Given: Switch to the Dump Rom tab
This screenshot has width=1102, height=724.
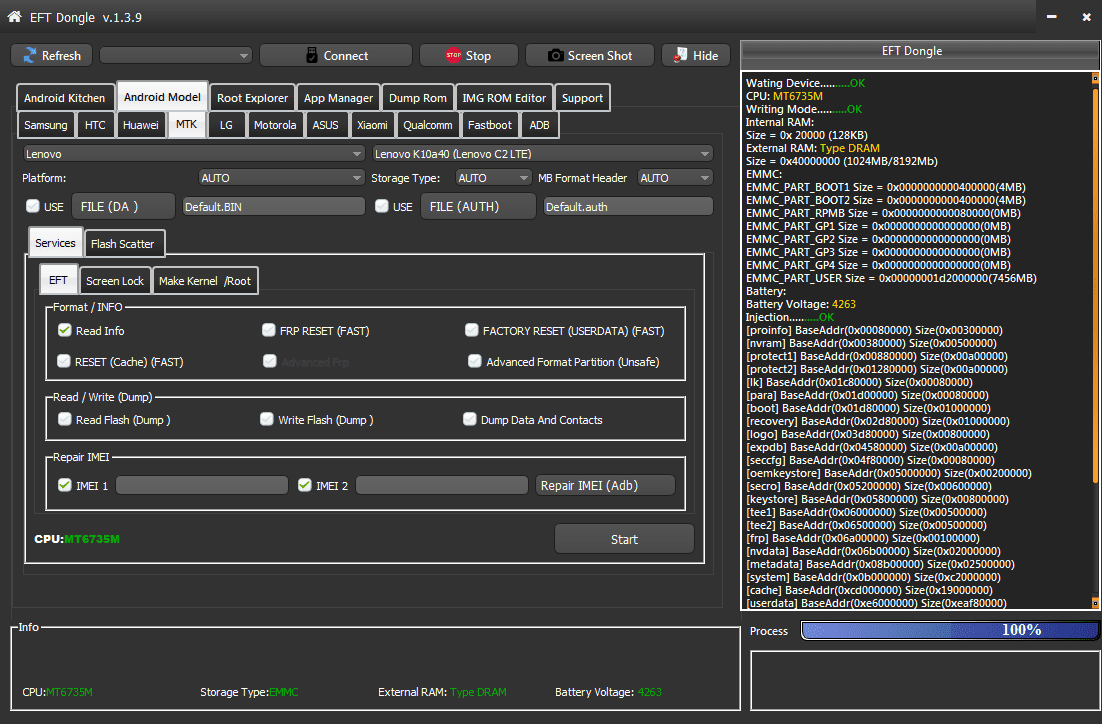Looking at the screenshot, I should 417,98.
